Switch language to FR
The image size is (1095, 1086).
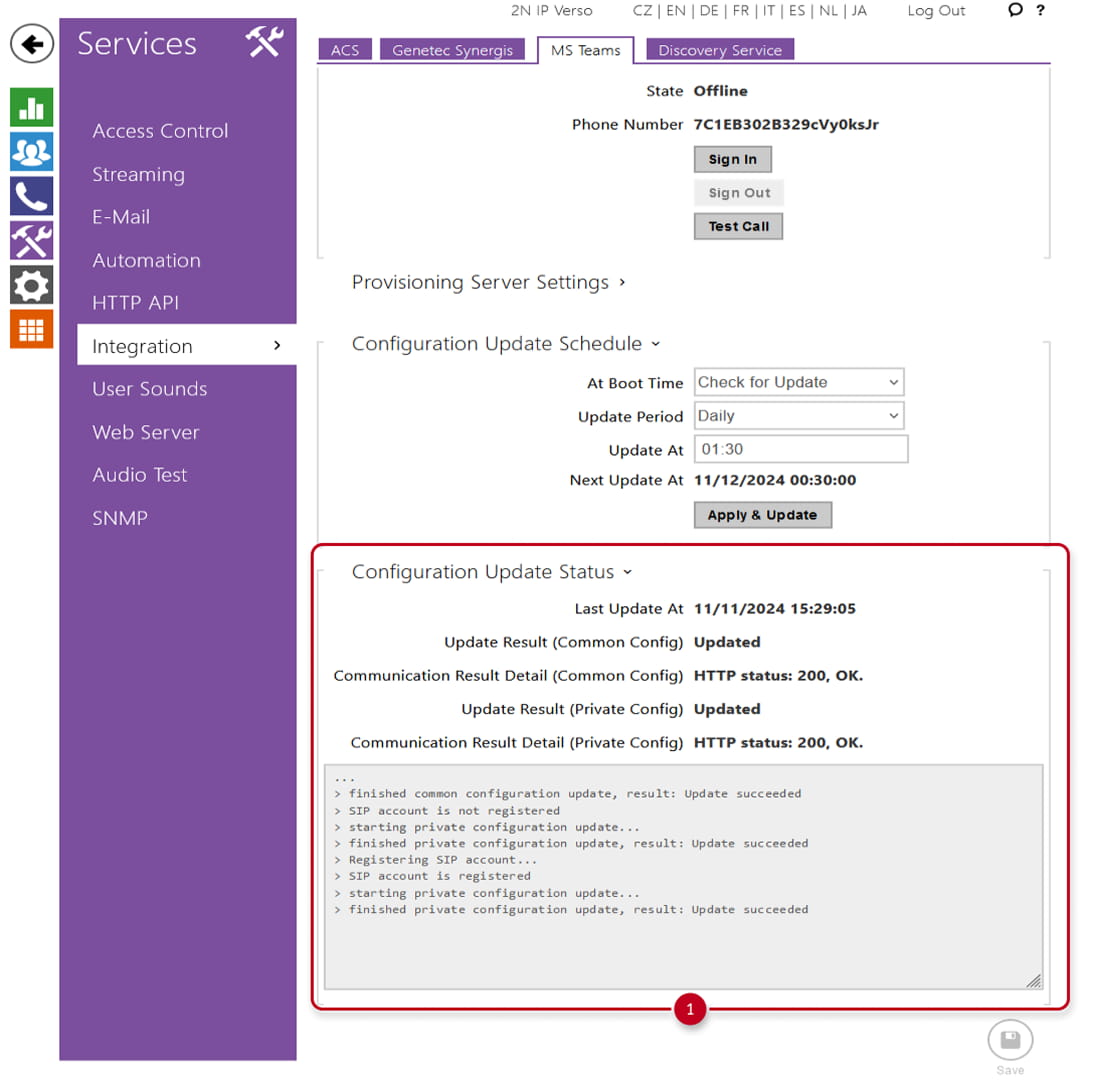point(740,10)
